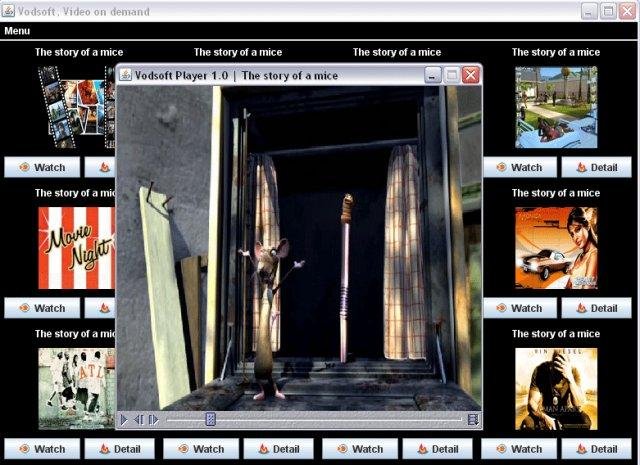Step one frame forward in the player

[153, 420]
